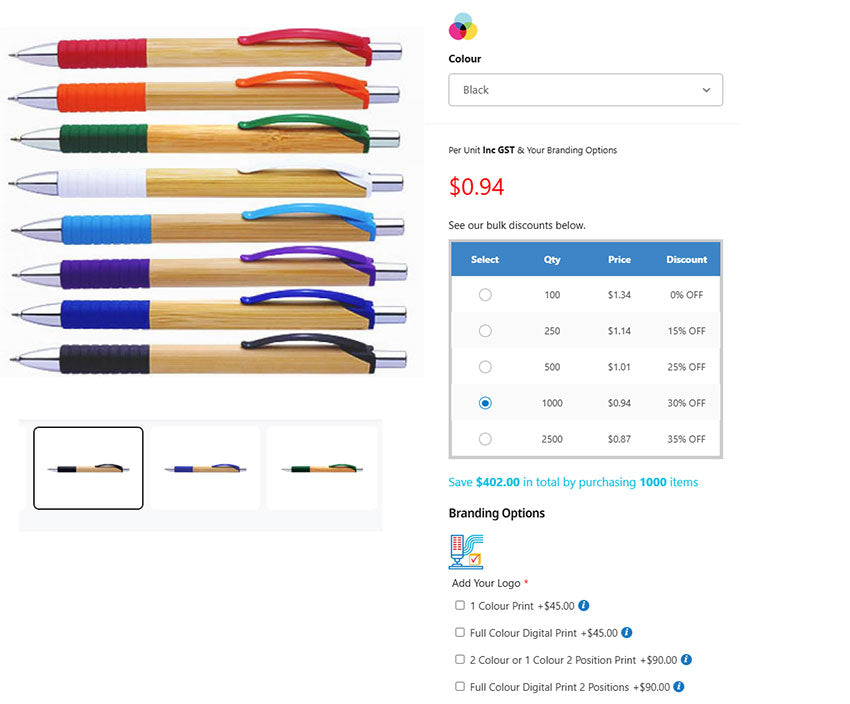This screenshot has height=704, width=850.
Task: Click info icon for Full Colour Digital Print +$45.00
Action: pyautogui.click(x=627, y=633)
